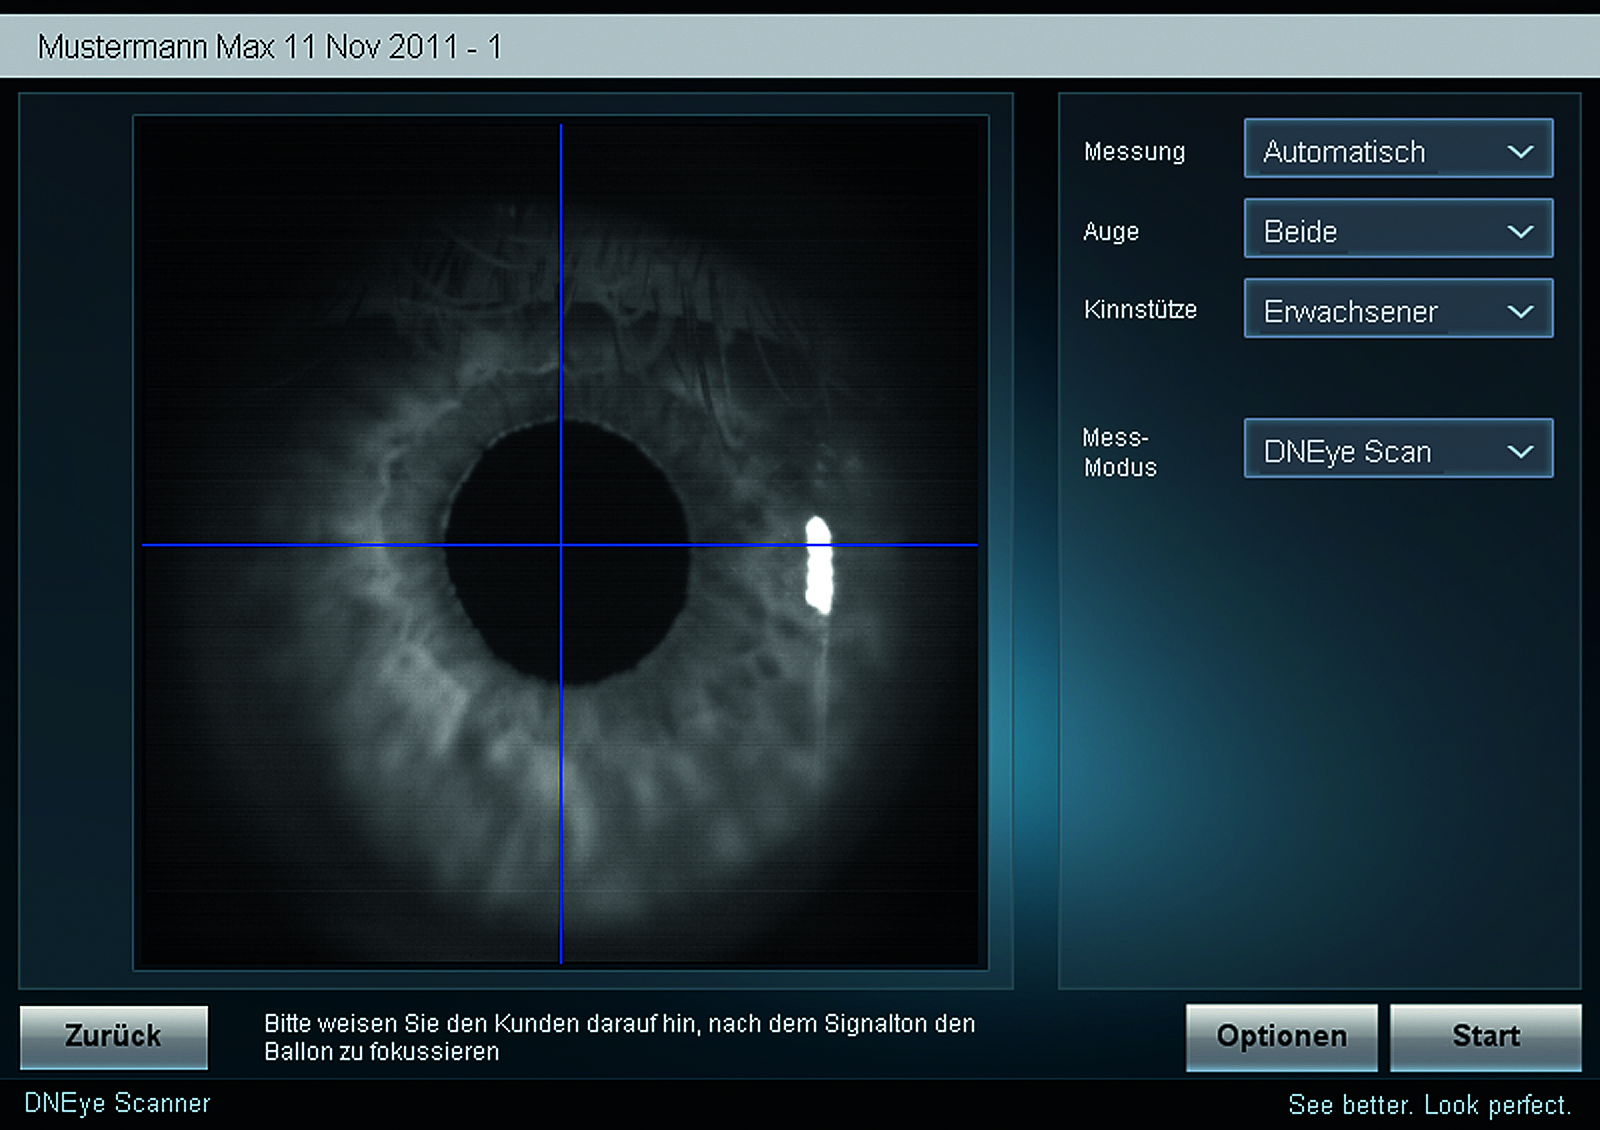
Task: Open the Auge dropdown set to Beide
Action: point(1398,229)
